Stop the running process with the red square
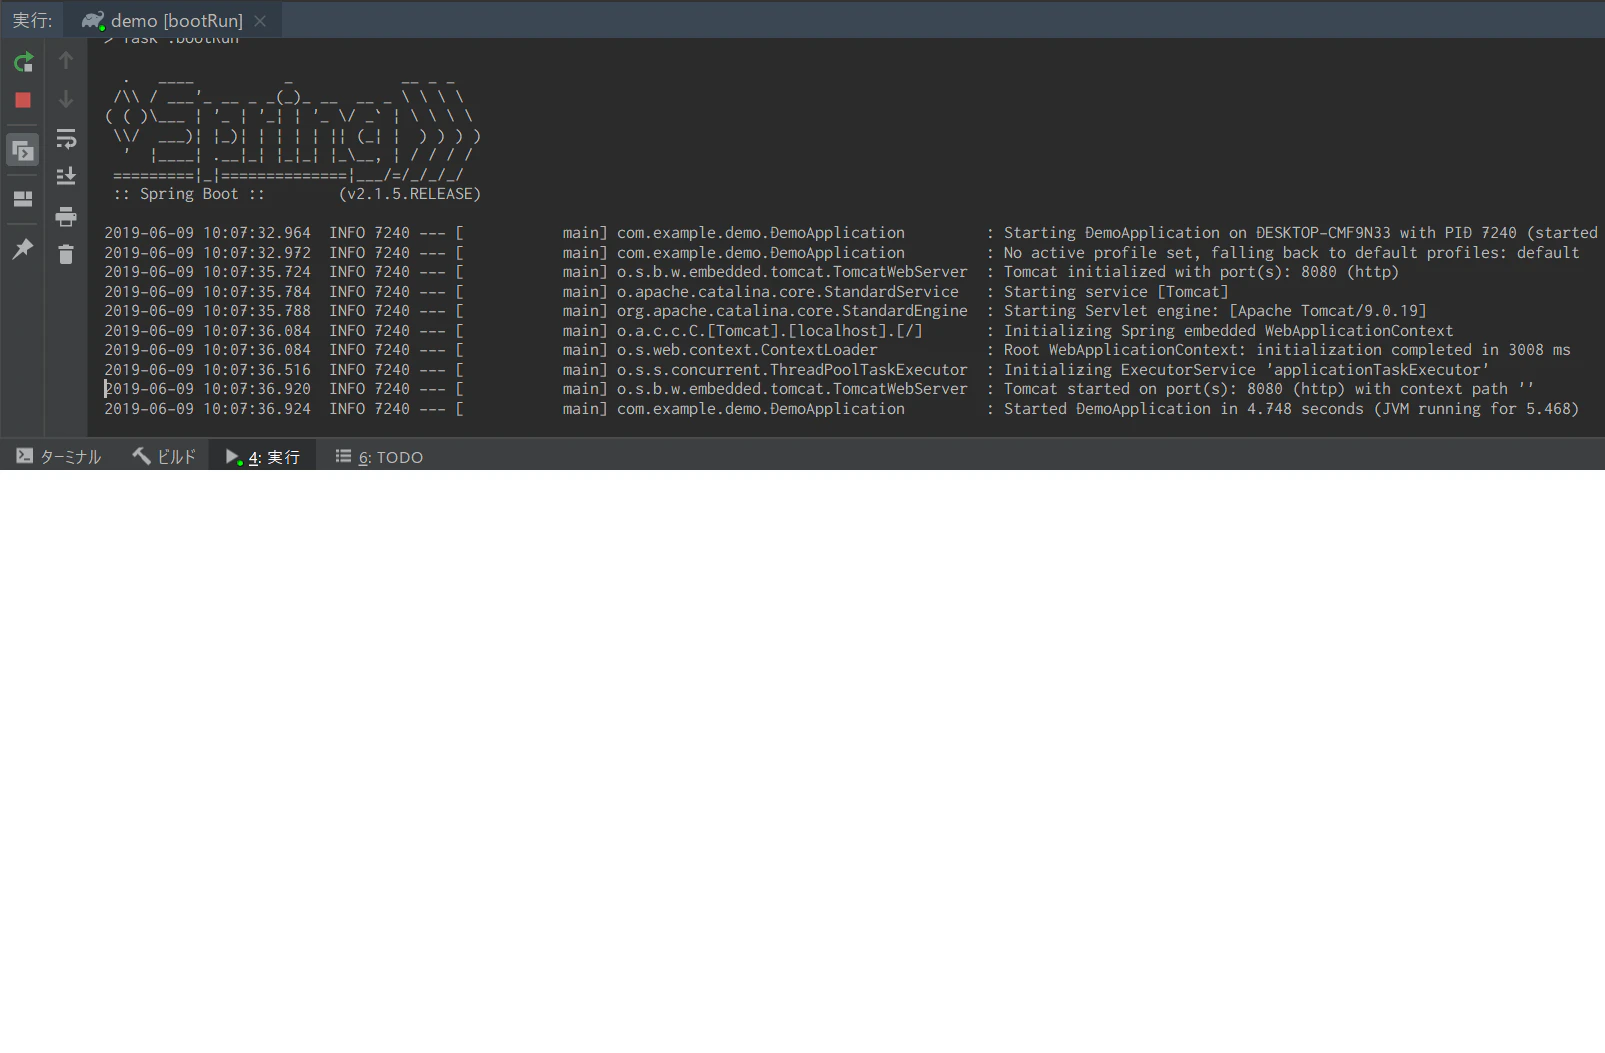This screenshot has width=1605, height=1053. click(23, 100)
